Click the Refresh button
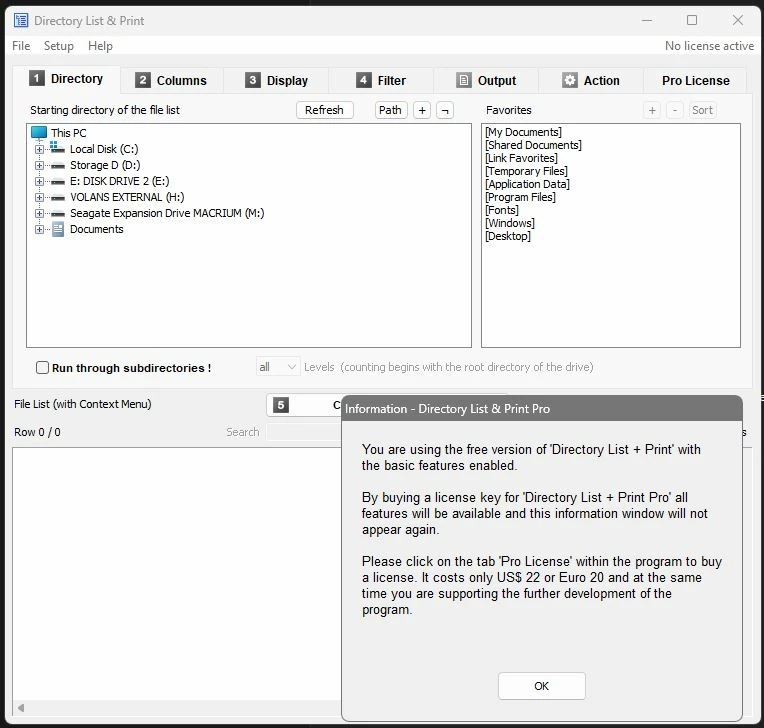This screenshot has height=728, width=764. (325, 110)
